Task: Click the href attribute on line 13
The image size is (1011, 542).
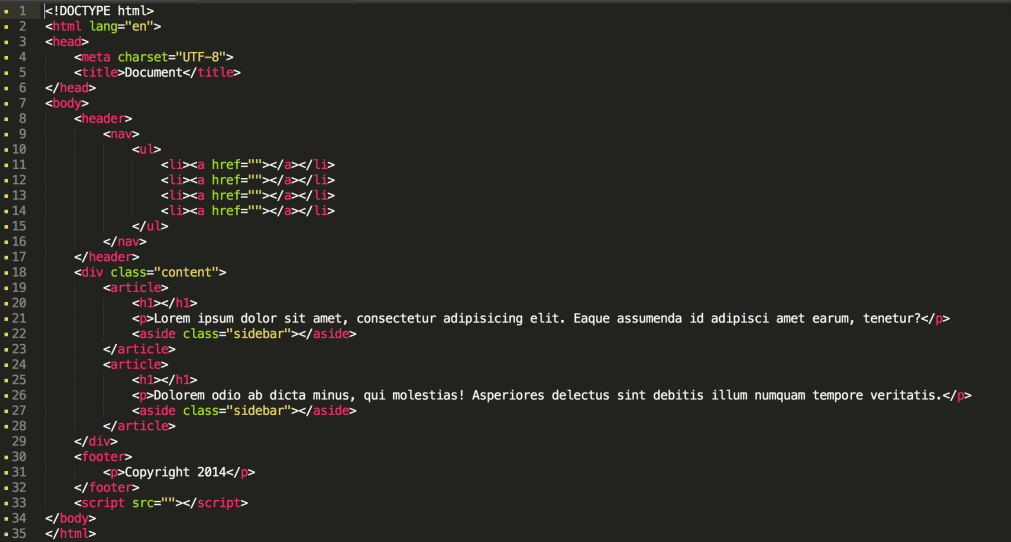Action: pos(237,196)
